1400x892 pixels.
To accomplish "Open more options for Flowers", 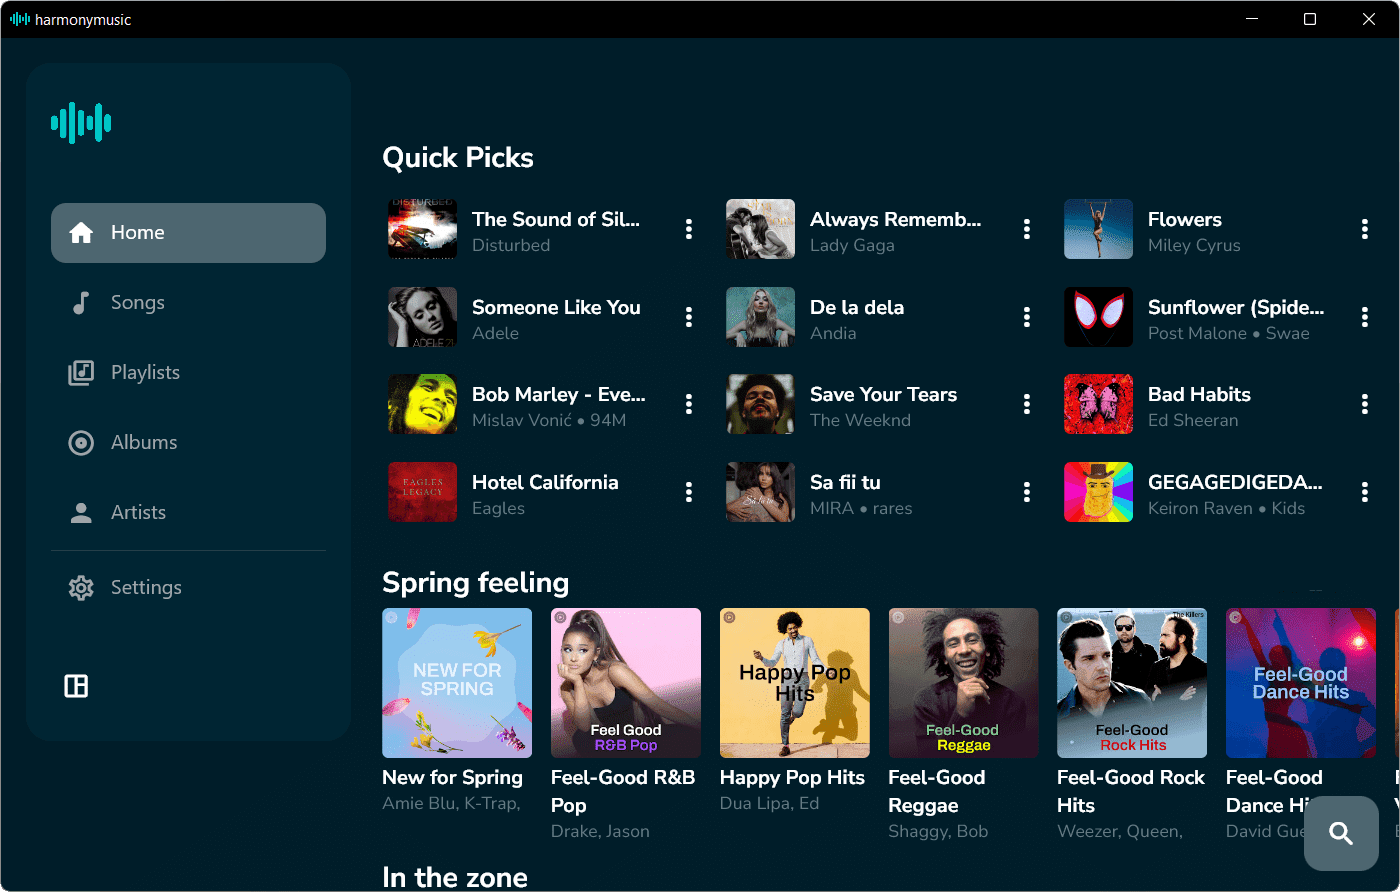I will coord(1364,229).
